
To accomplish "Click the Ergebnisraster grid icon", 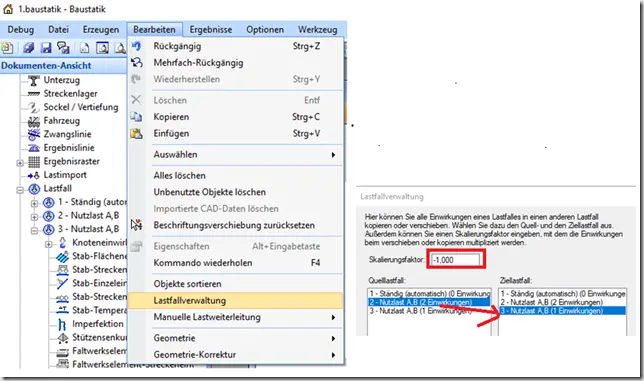I will click(34, 162).
